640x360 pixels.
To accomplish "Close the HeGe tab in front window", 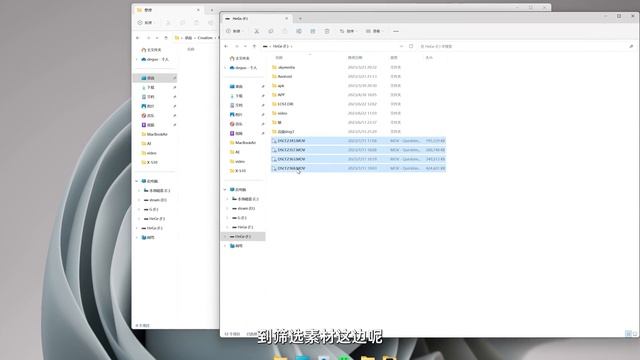I will point(286,19).
